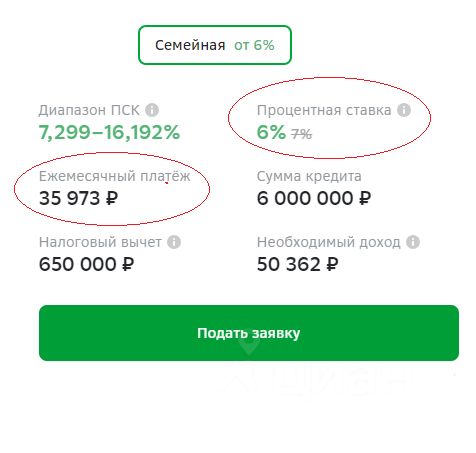Click the Процентная ставка label
The width and height of the screenshot is (476, 453).
pyautogui.click(x=324, y=110)
